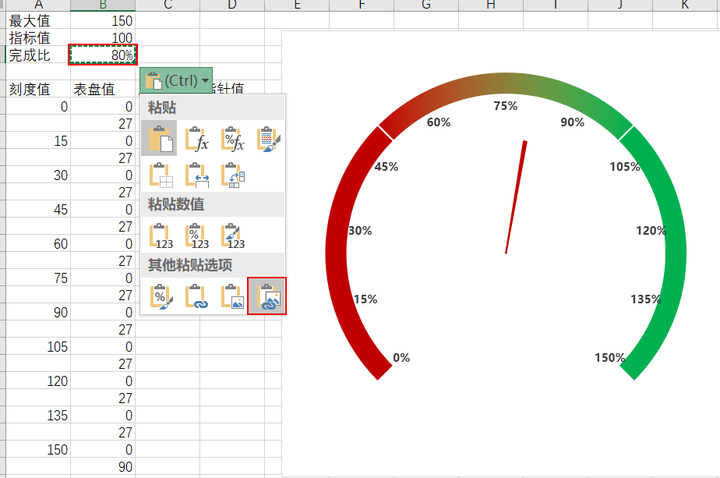Select the 刻度值 header cell
Screen dimensions: 720x478
38,89
